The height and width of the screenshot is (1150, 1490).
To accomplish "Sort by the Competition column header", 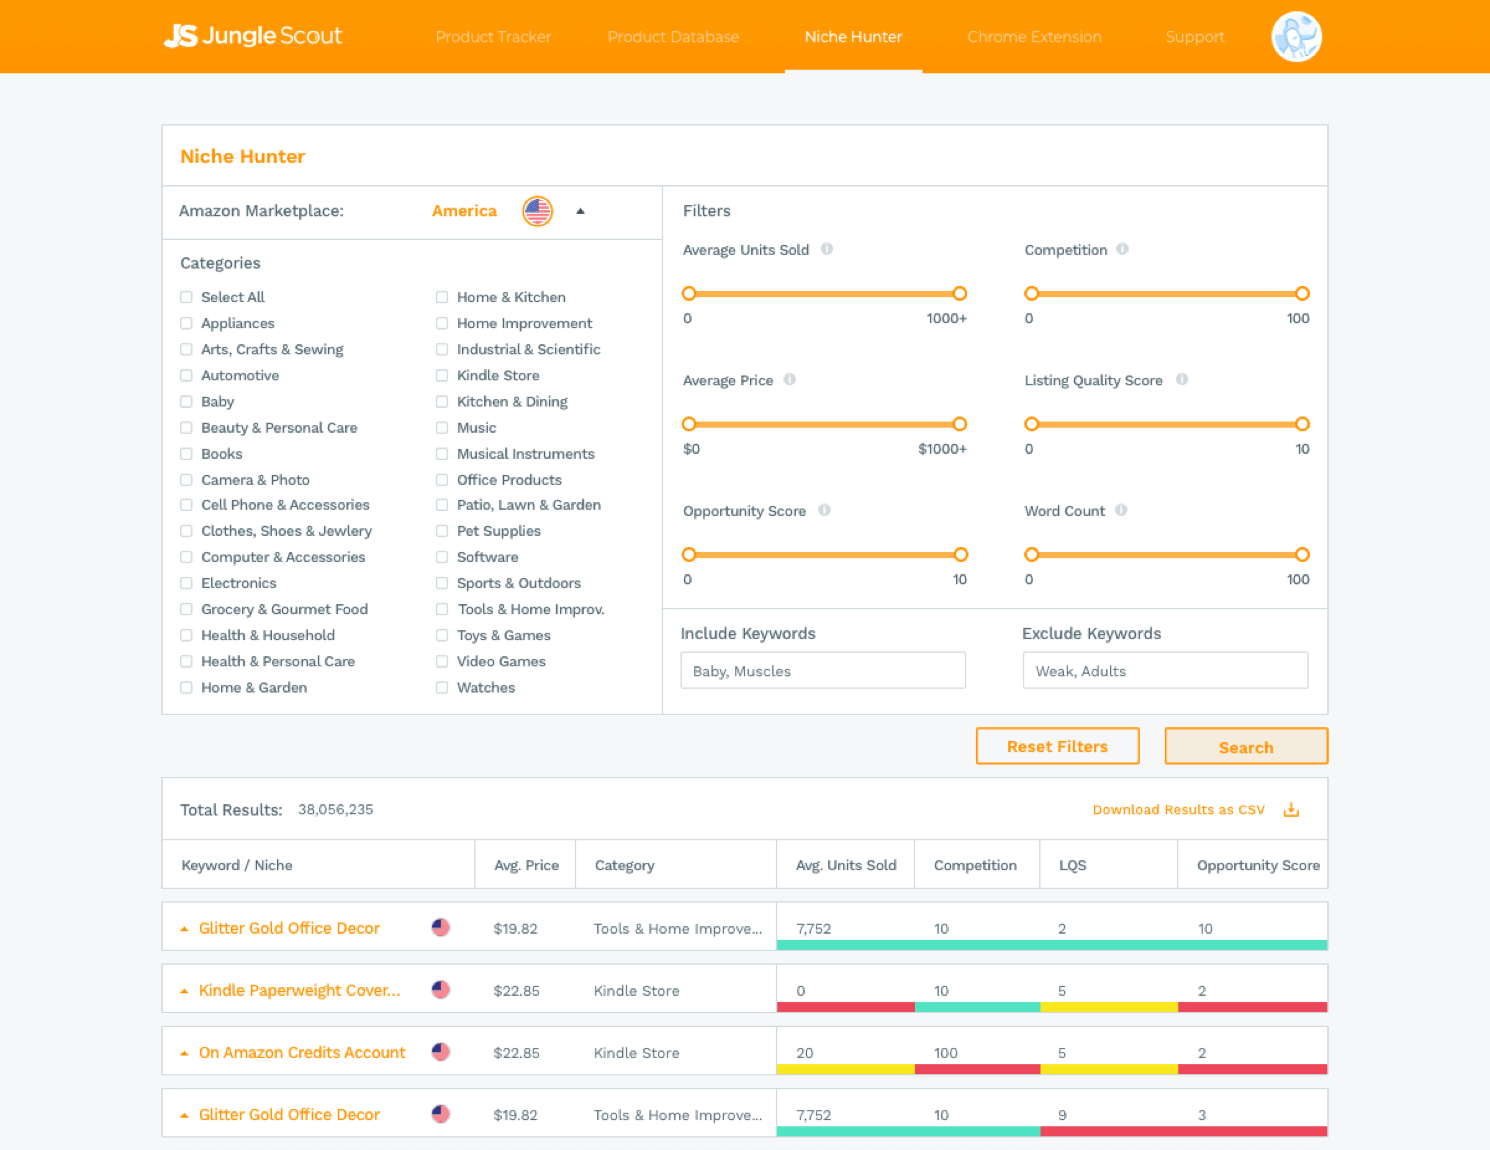I will click(975, 865).
